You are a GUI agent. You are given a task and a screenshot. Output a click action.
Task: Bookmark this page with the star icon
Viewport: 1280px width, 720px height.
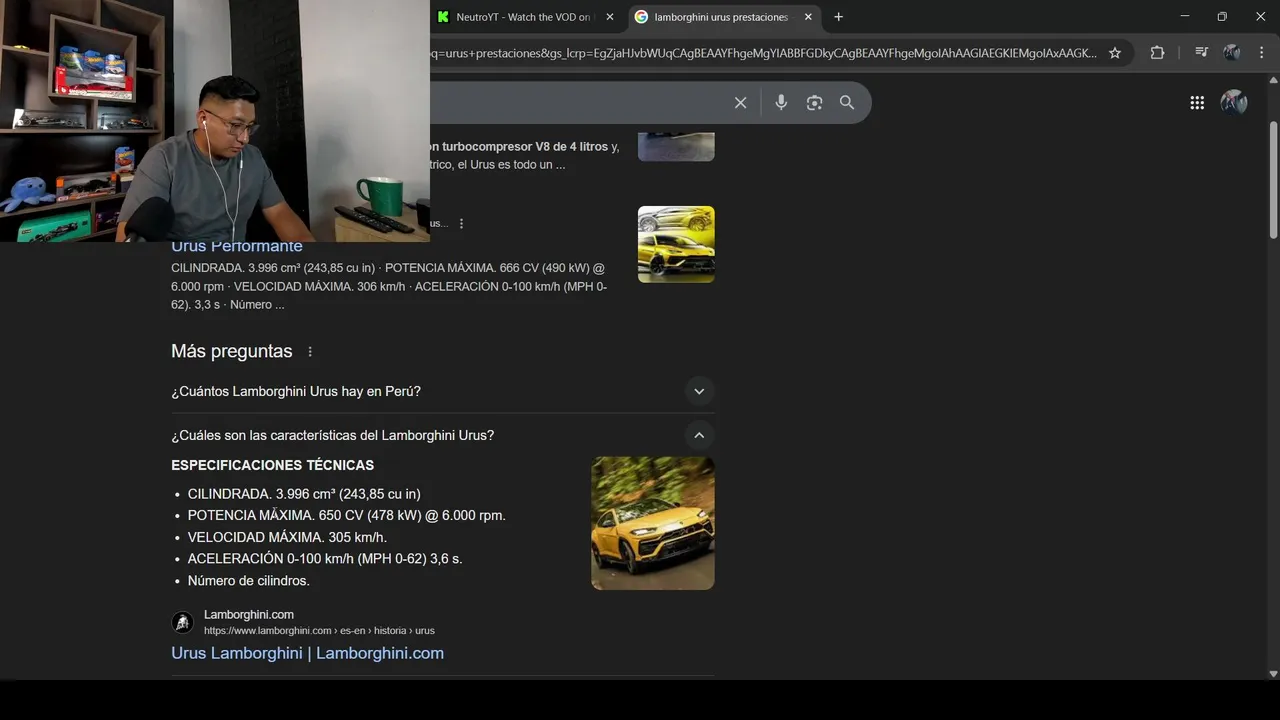[x=1115, y=53]
